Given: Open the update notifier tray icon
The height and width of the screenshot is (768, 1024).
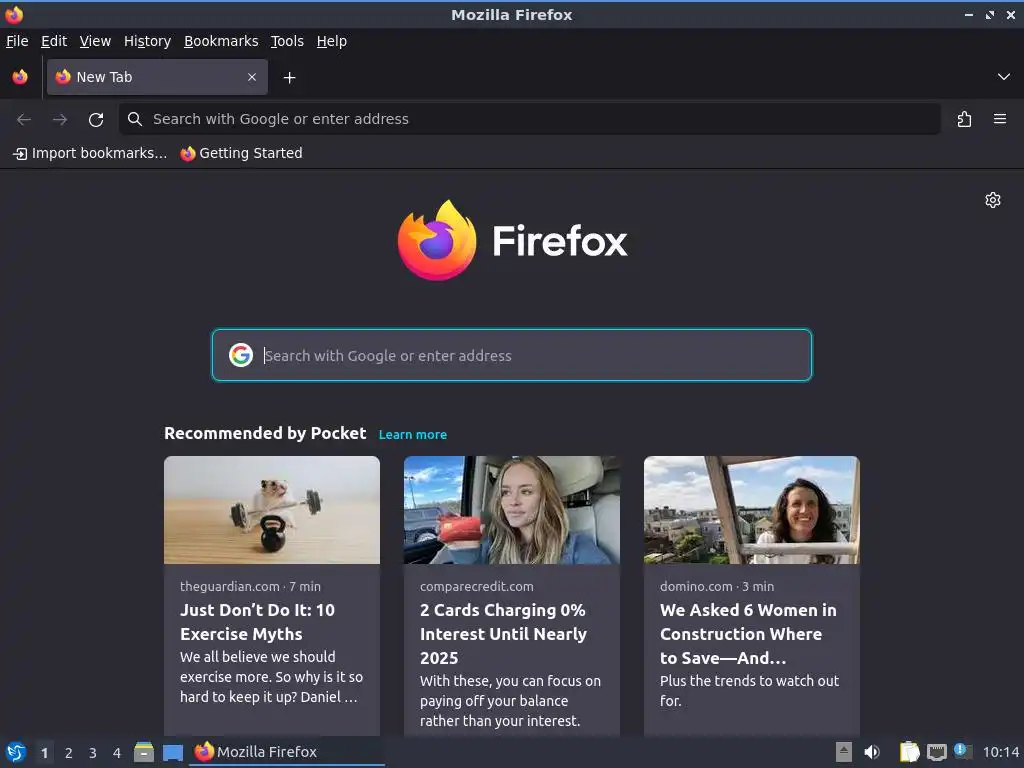Looking at the screenshot, I should point(963,751).
